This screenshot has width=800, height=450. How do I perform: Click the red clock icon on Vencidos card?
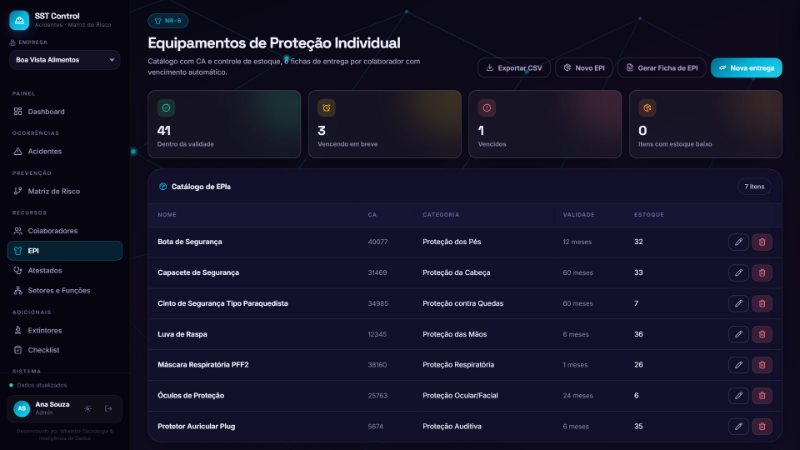pos(487,108)
